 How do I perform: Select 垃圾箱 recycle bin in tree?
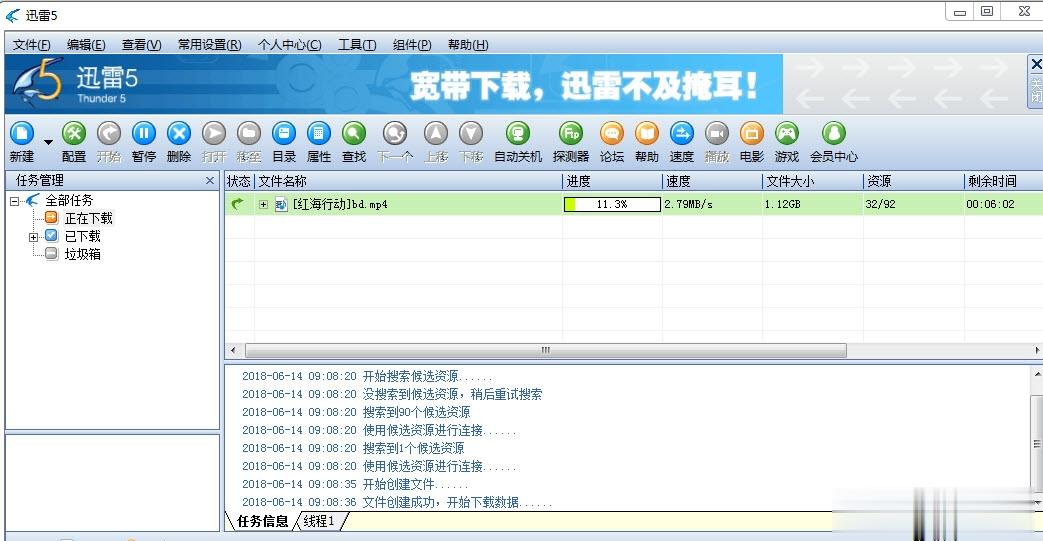pyautogui.click(x=82, y=254)
